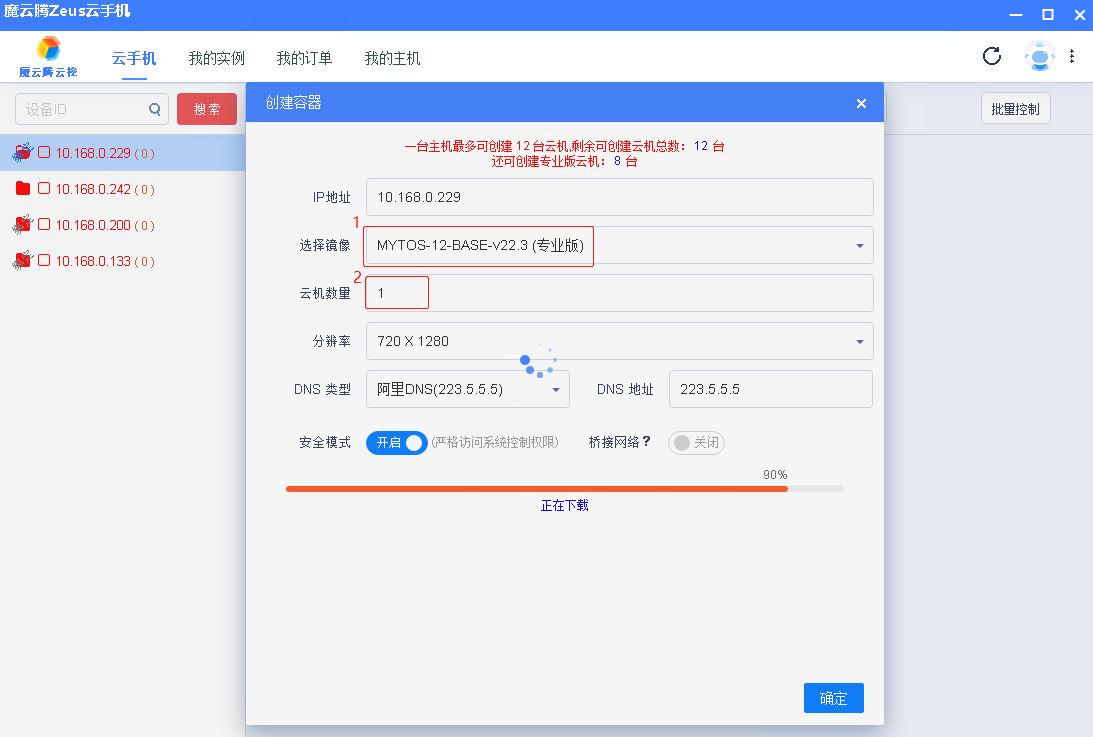The height and width of the screenshot is (737, 1093).
Task: Open the three-dot more options menu
Action: point(1072,56)
